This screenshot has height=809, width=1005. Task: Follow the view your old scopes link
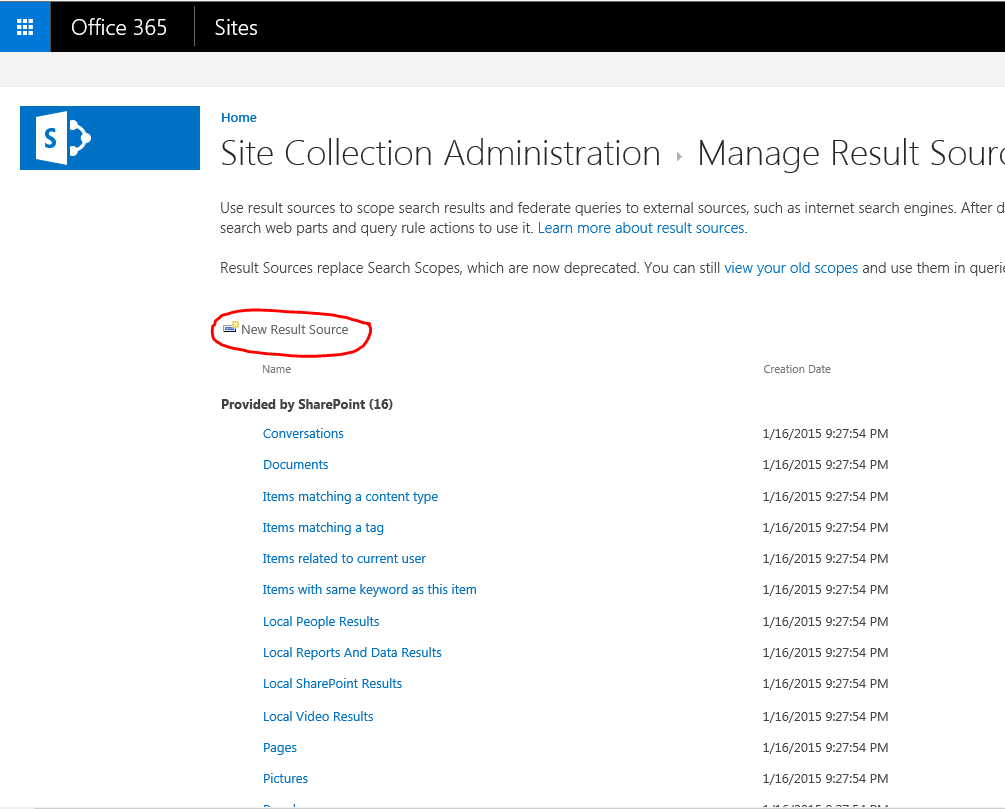791,268
